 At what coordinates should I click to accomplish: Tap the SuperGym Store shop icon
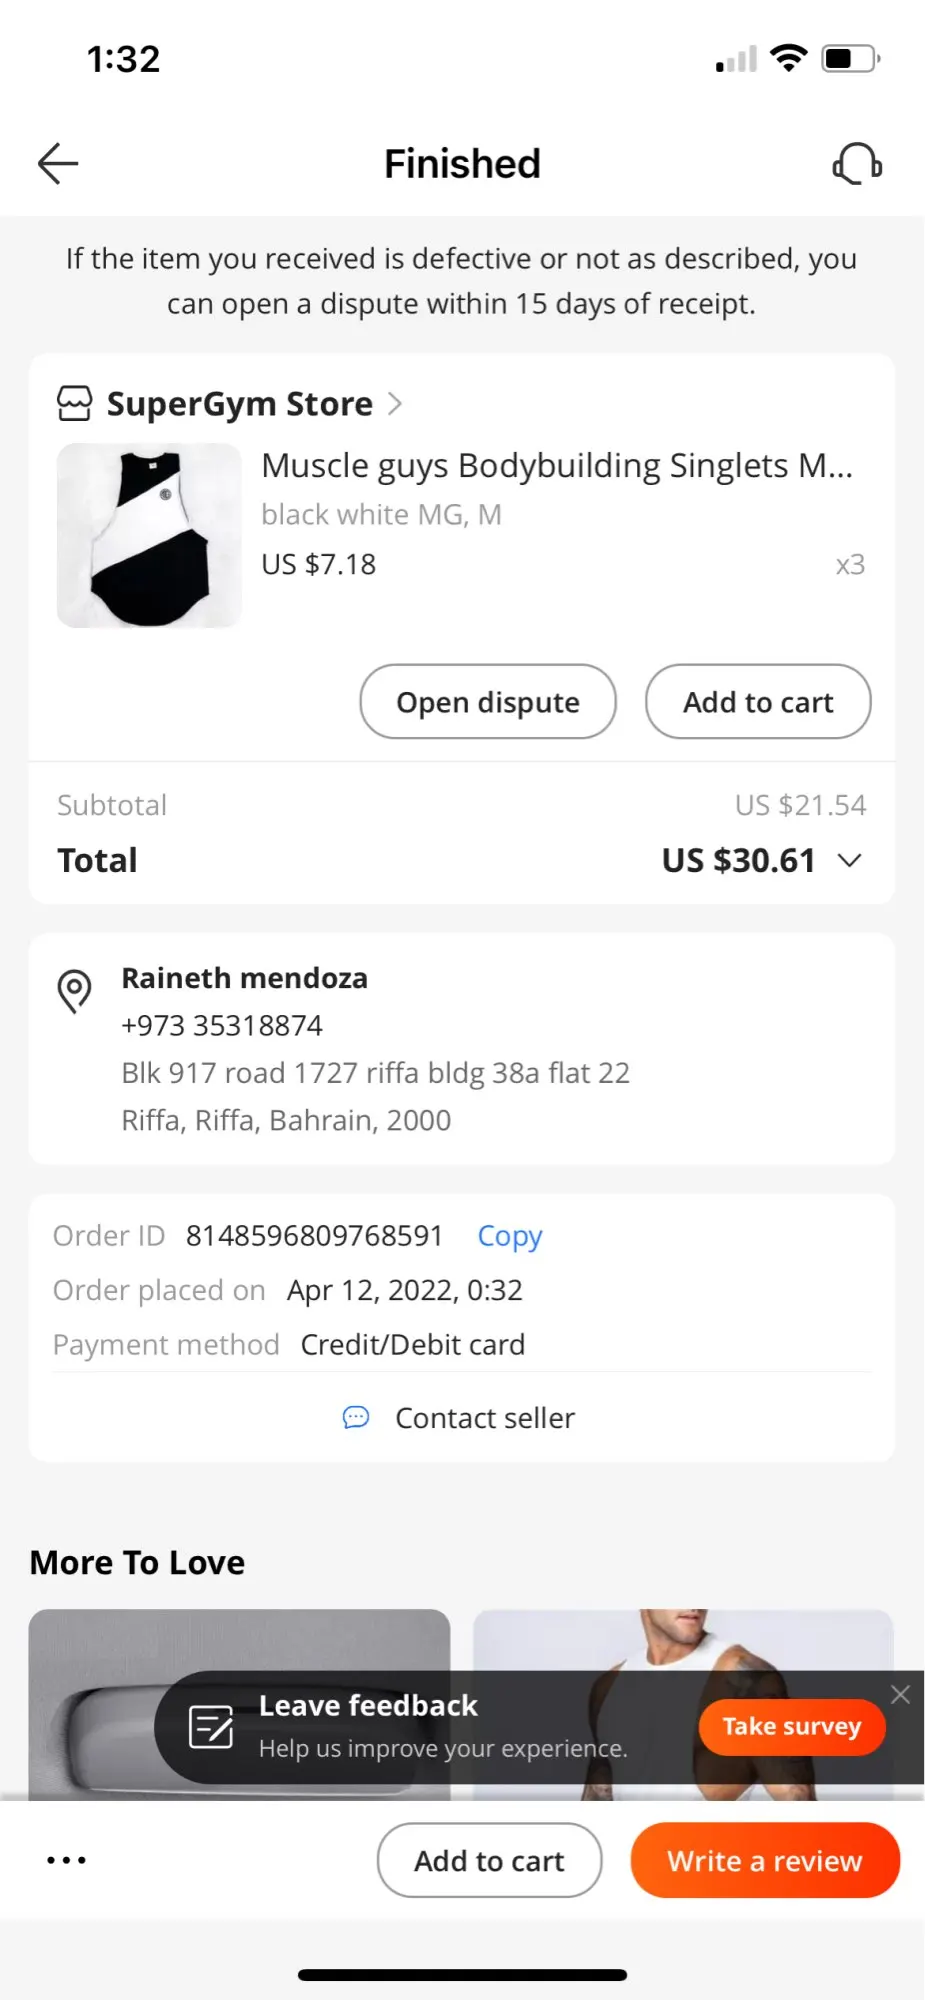(x=75, y=404)
